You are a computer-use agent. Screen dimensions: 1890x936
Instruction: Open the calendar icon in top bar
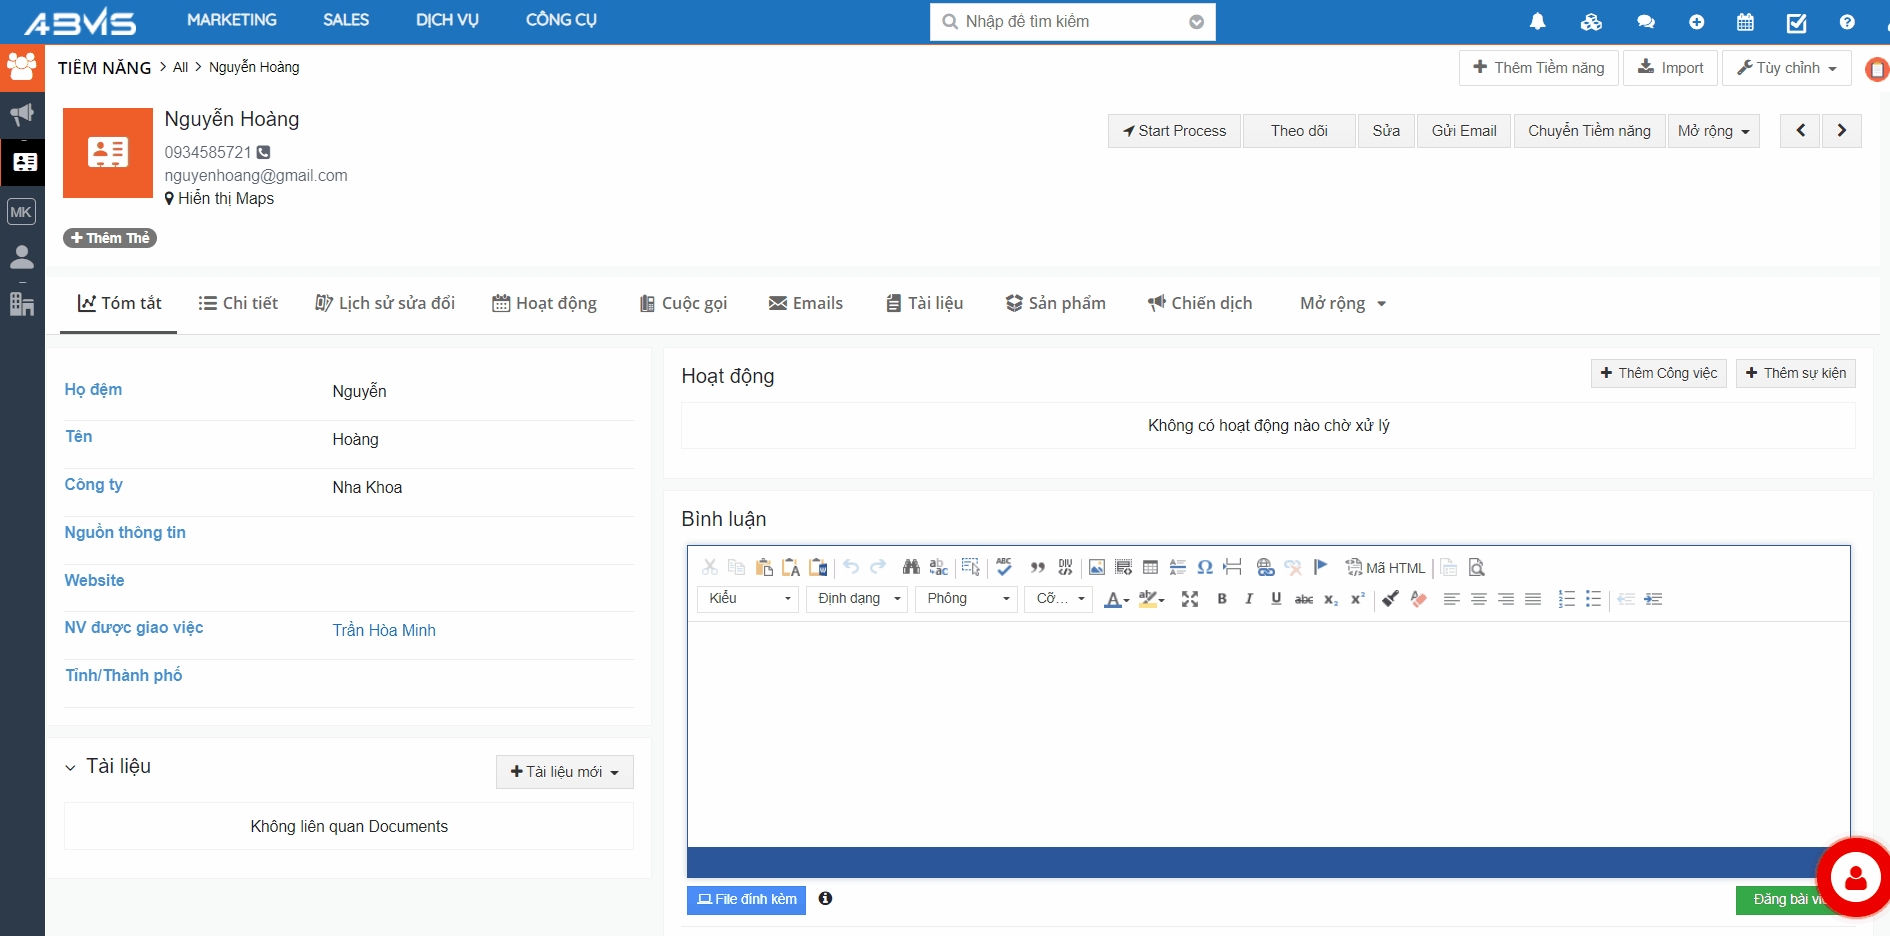pos(1745,22)
